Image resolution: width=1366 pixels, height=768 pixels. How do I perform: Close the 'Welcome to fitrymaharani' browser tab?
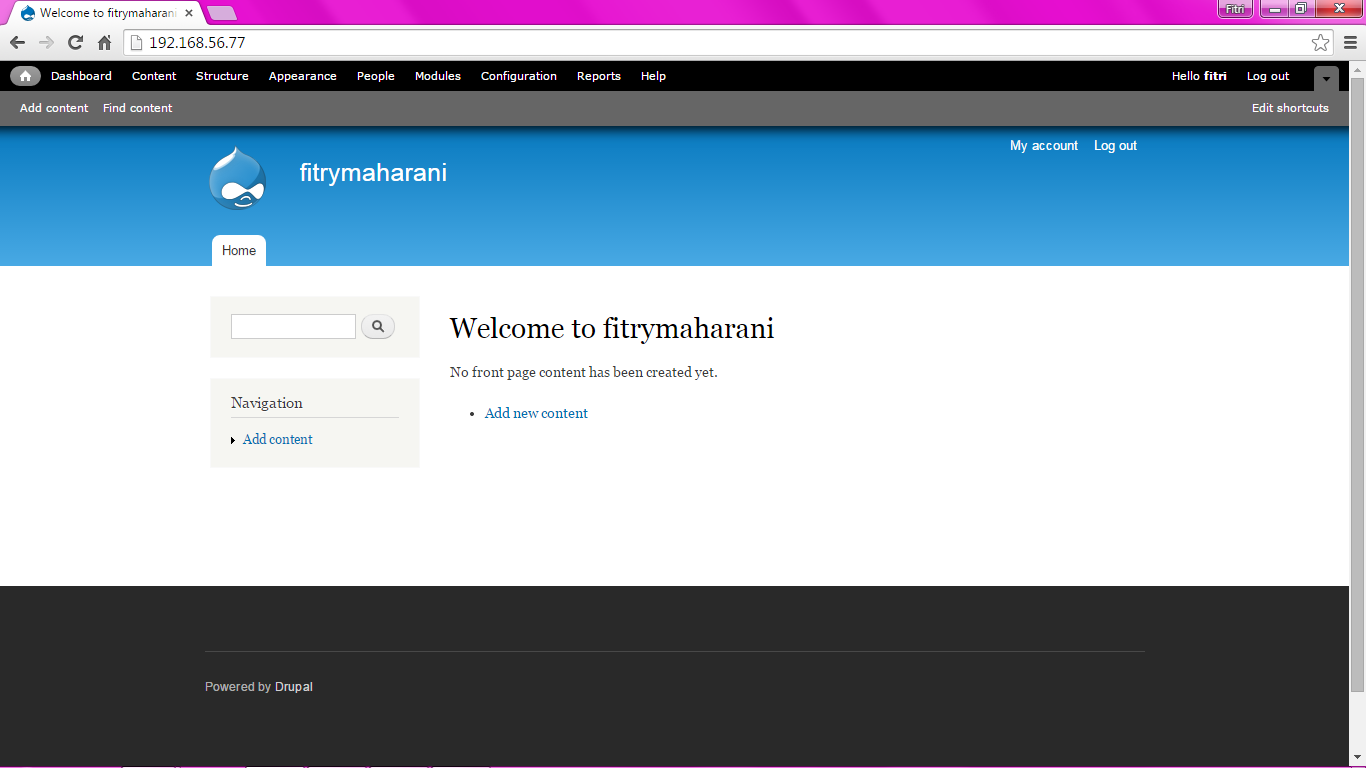coord(189,13)
